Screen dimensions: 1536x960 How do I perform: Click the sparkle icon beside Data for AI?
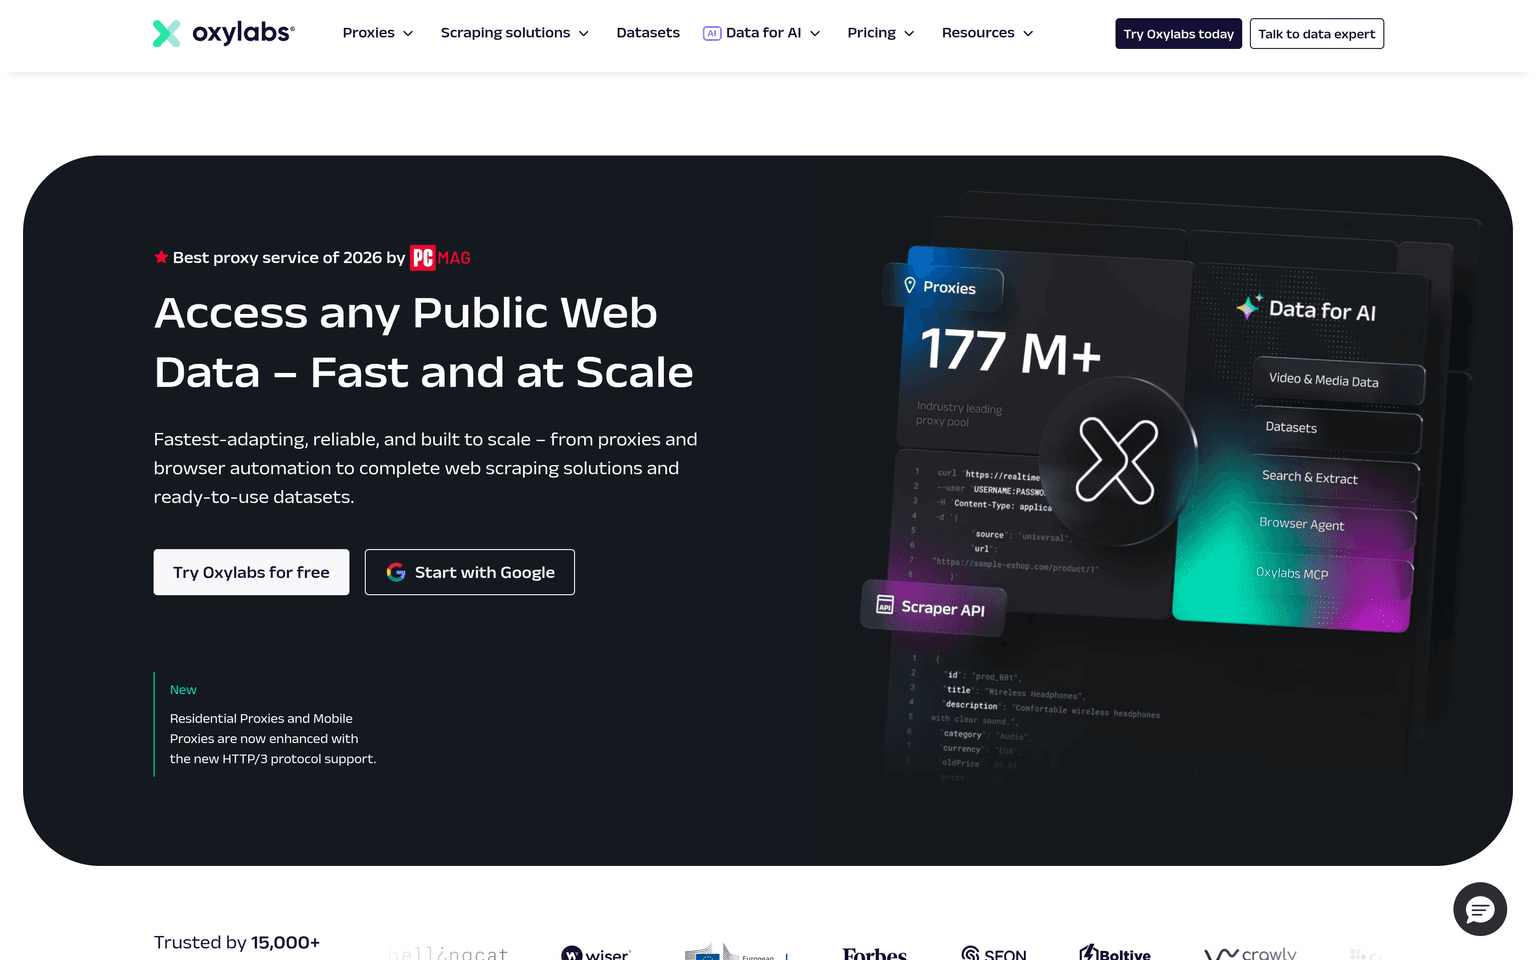pos(1249,306)
